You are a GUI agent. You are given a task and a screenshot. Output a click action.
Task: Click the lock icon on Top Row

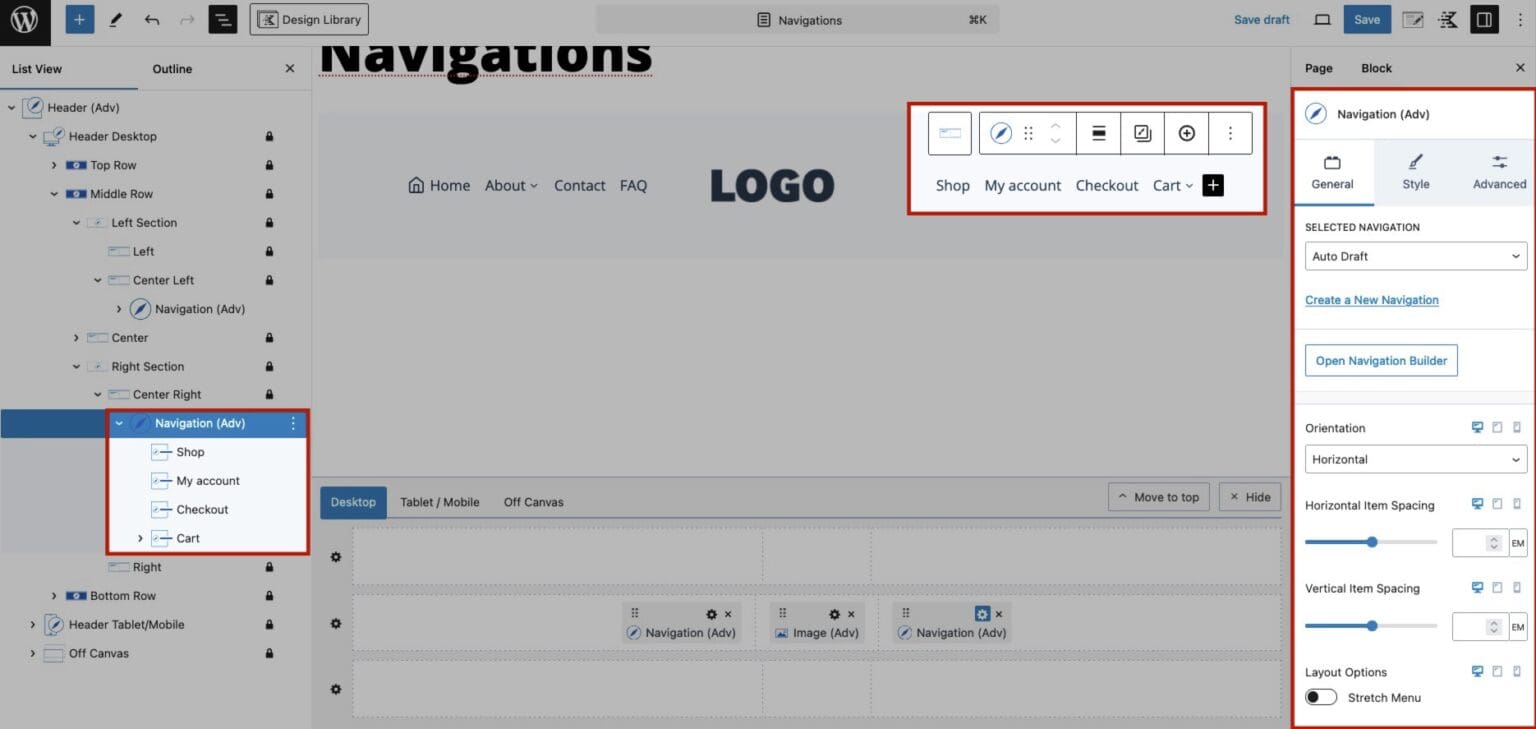268,165
